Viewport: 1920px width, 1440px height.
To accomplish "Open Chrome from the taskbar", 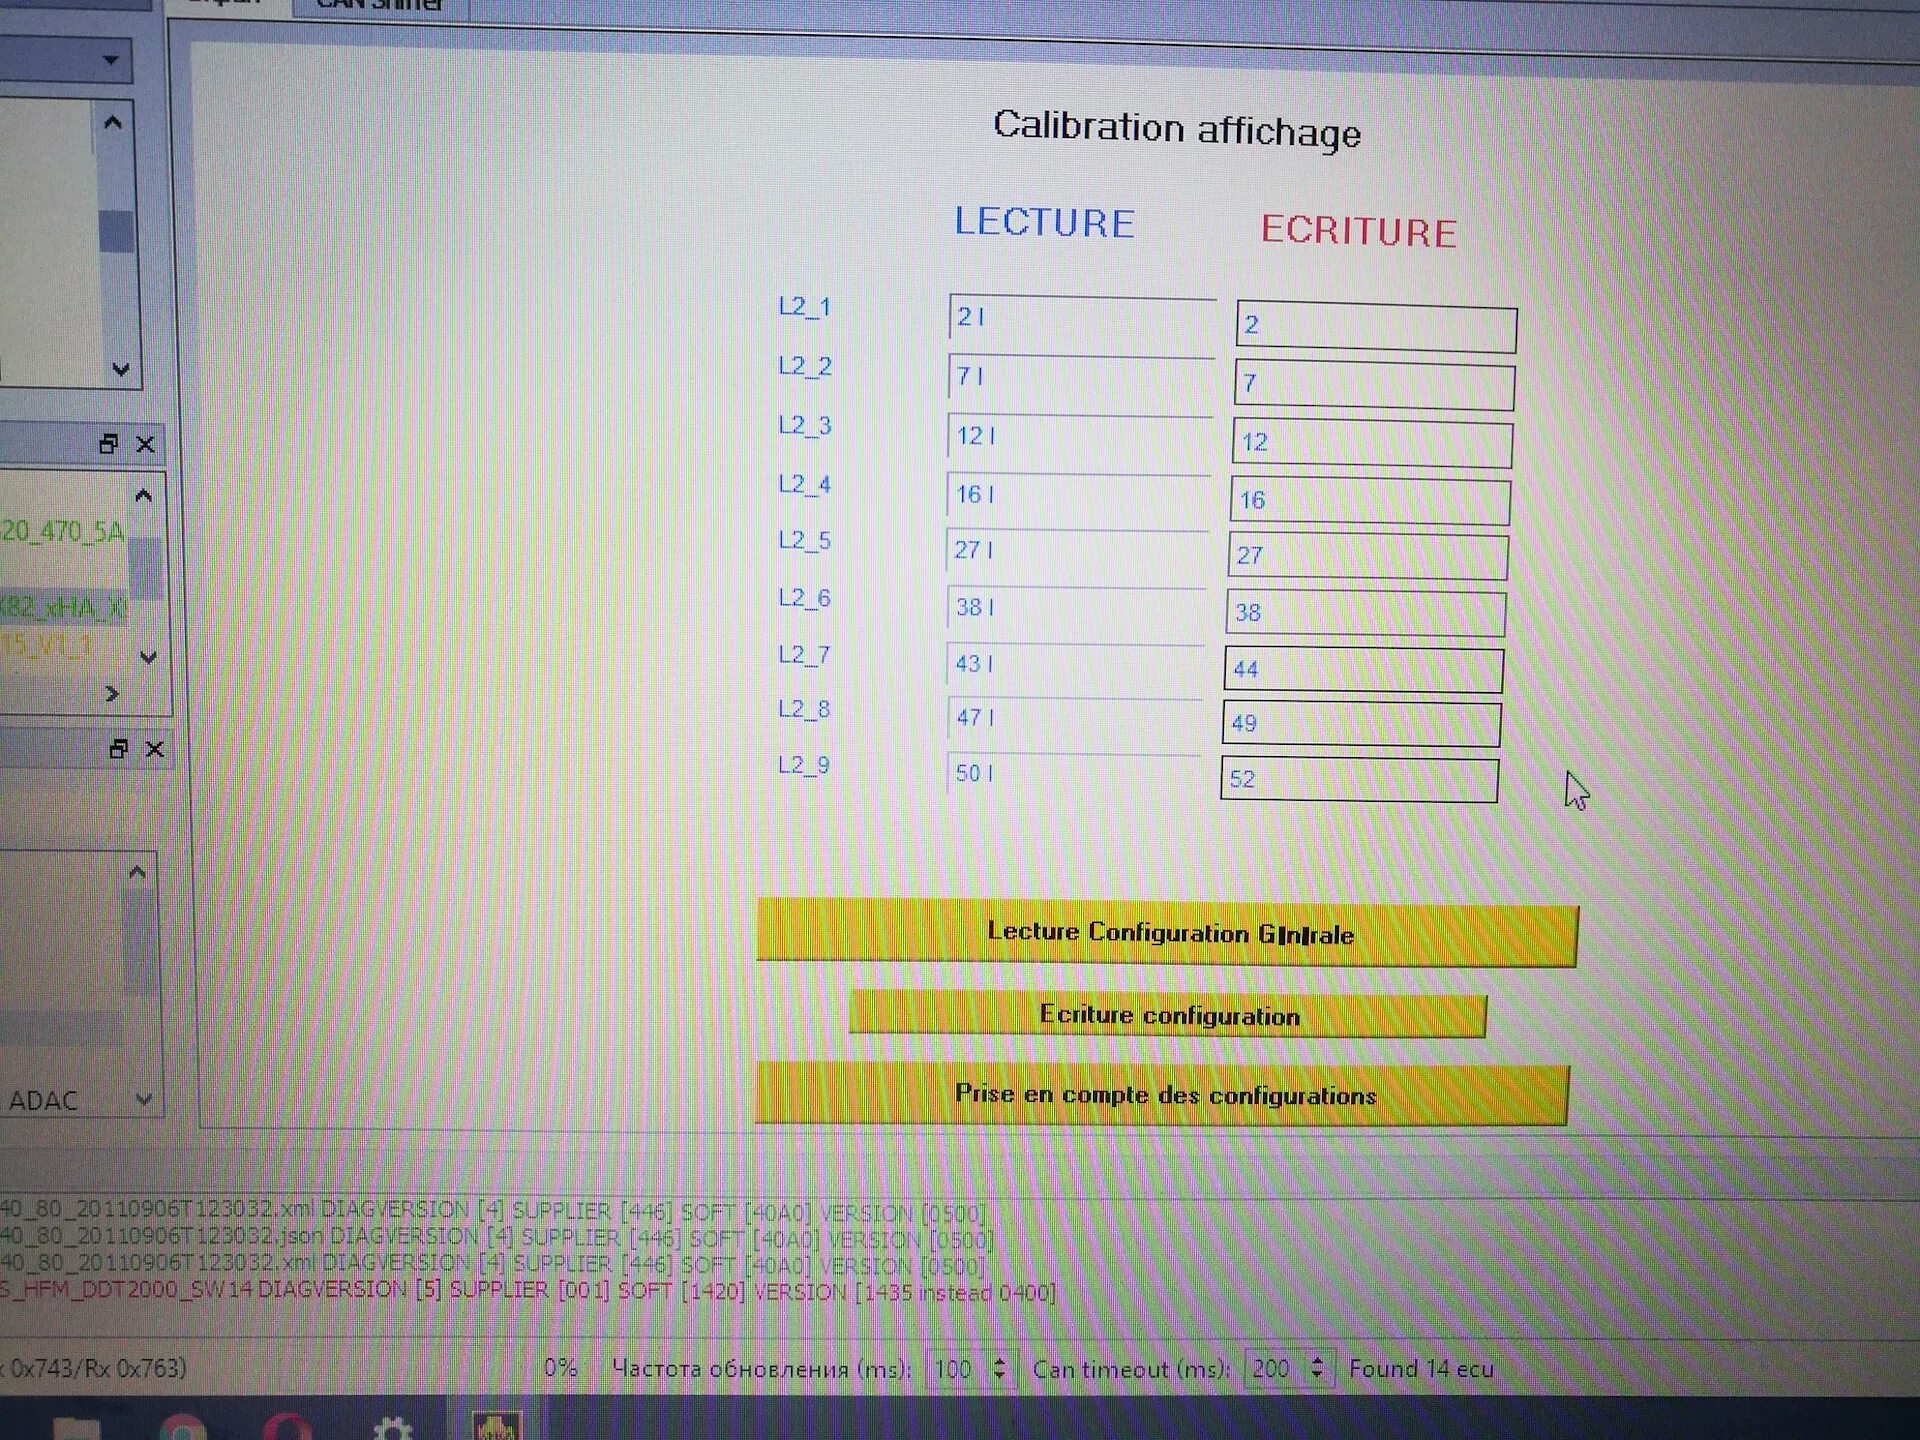I will point(181,1428).
